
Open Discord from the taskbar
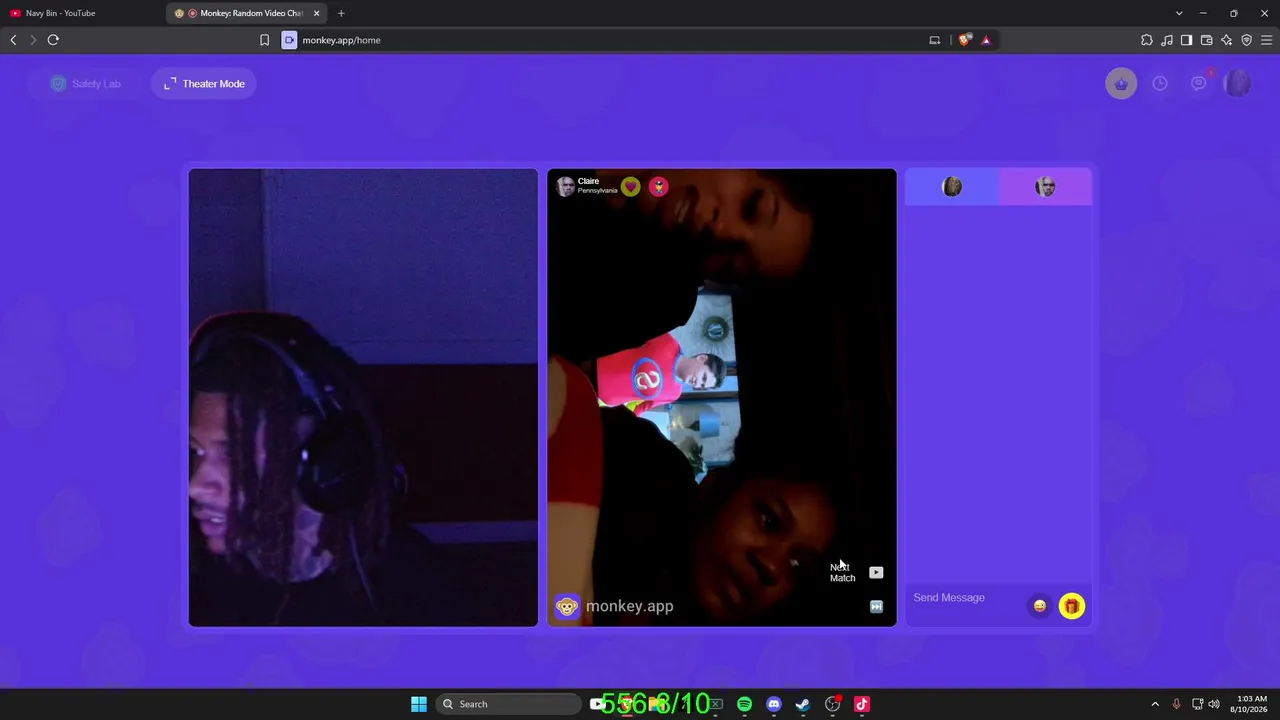coord(773,704)
